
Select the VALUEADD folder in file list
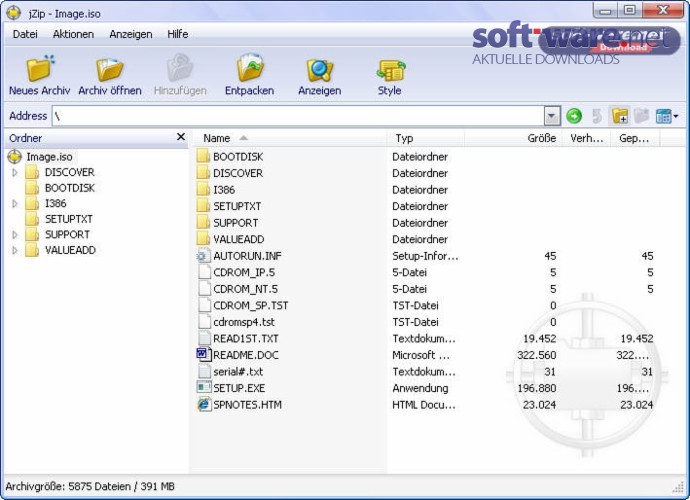point(239,239)
